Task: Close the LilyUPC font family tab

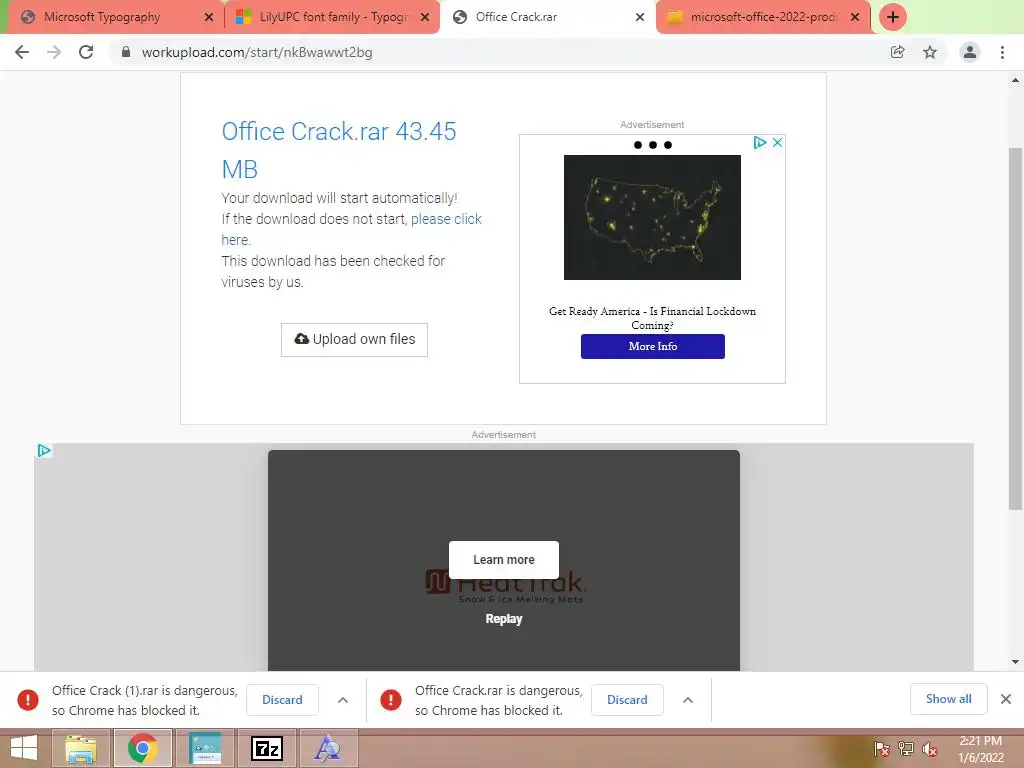Action: [x=424, y=17]
